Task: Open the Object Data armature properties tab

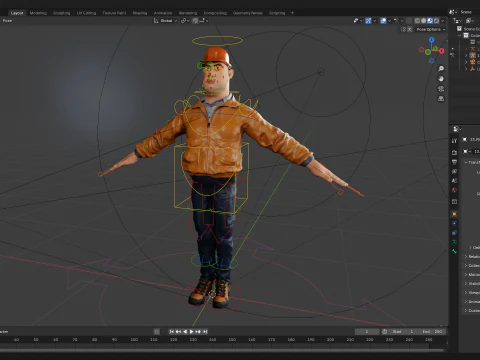Action: pos(454,242)
